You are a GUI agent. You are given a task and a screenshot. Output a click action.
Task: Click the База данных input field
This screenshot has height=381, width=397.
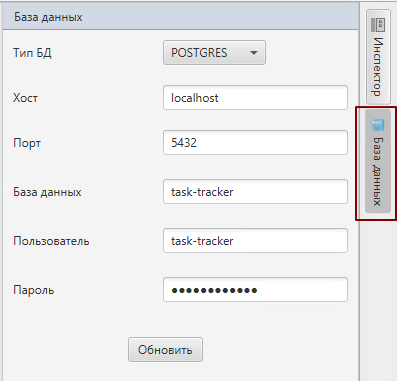[x=255, y=192]
